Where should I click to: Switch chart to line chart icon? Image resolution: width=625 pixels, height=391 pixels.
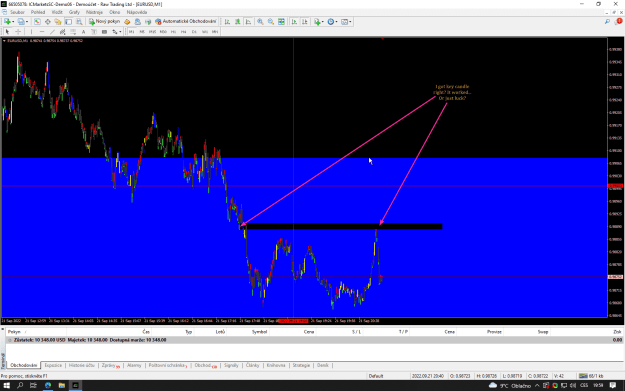pyautogui.click(x=248, y=22)
